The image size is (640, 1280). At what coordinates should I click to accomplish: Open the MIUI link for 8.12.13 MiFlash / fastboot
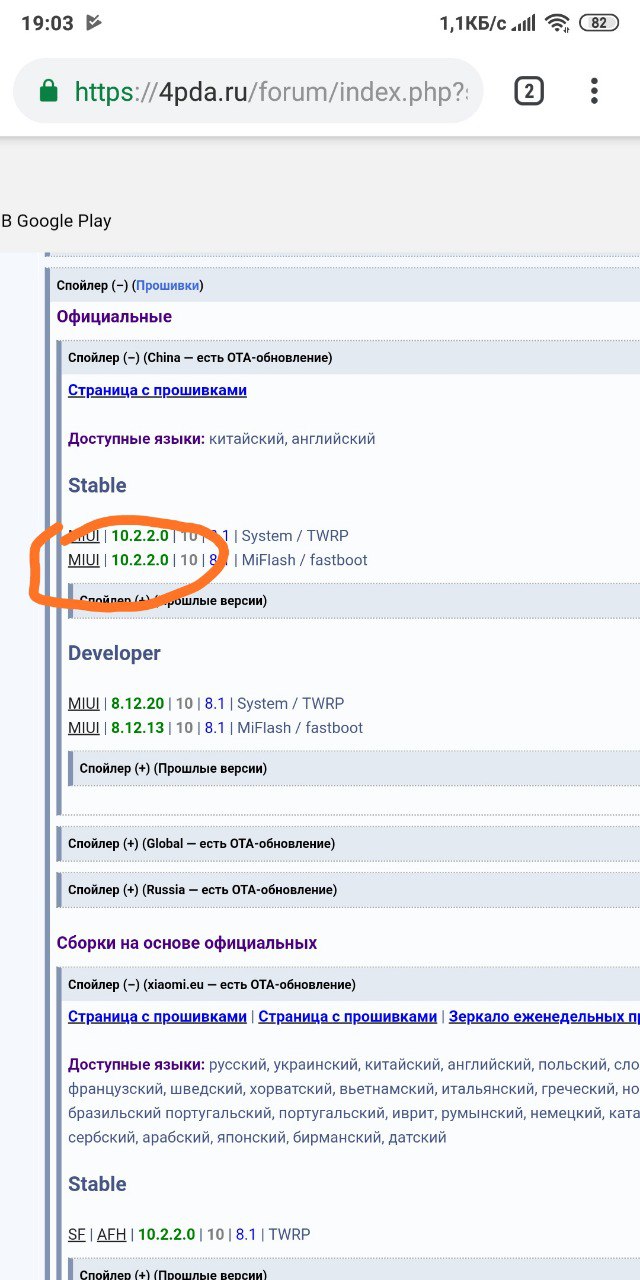(x=84, y=728)
